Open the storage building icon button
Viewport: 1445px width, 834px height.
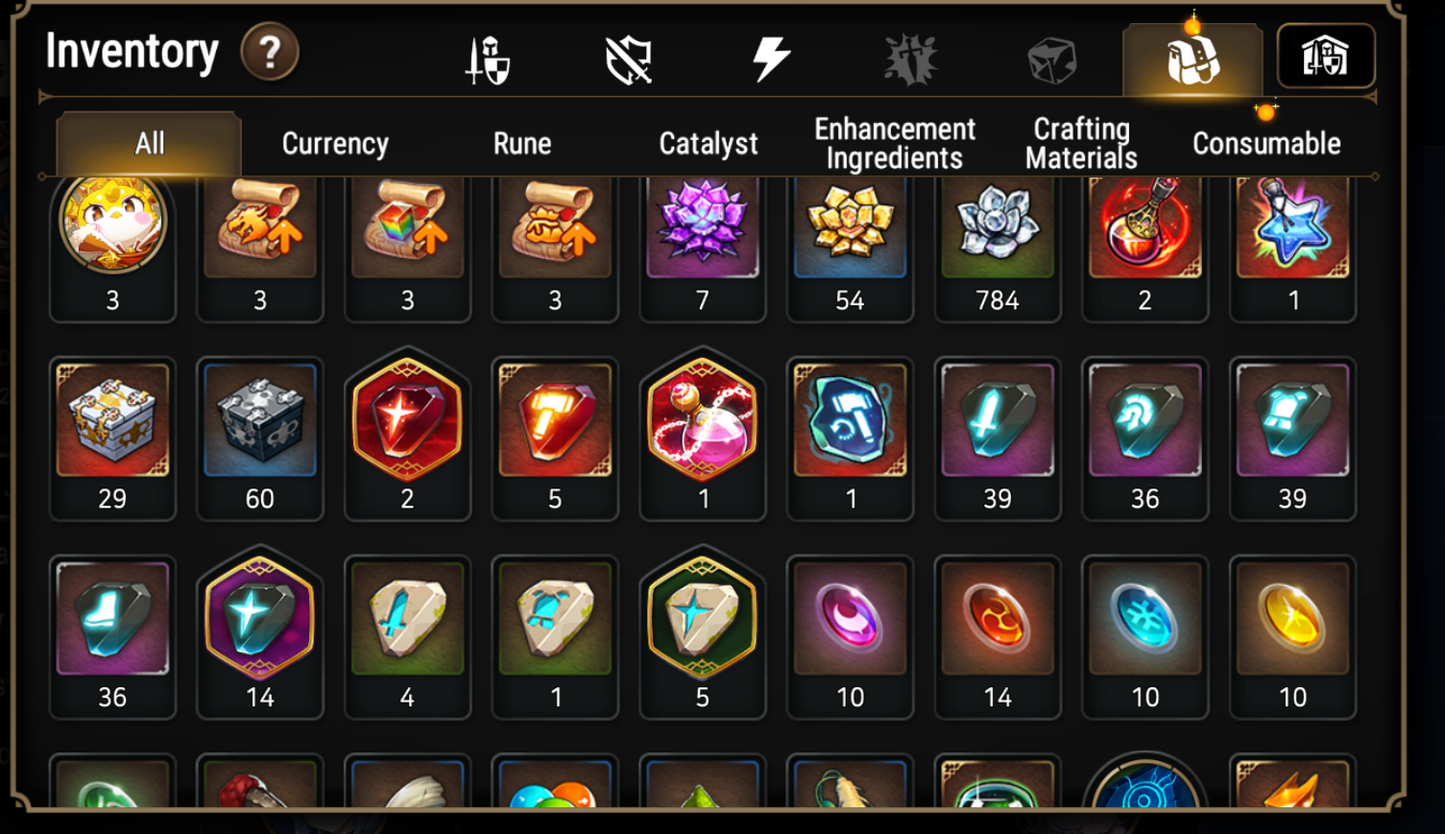(1326, 56)
